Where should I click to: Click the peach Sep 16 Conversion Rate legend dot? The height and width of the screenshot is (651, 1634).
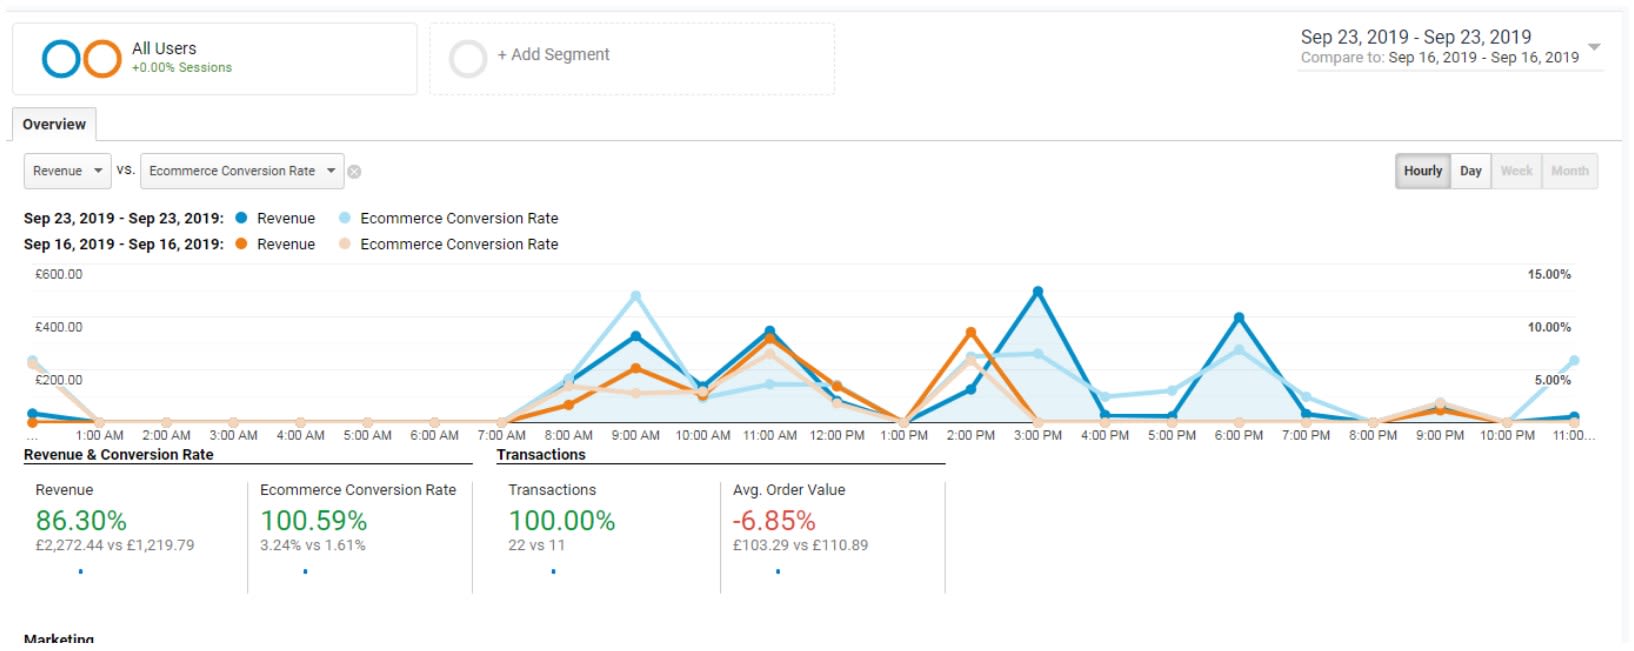(345, 244)
